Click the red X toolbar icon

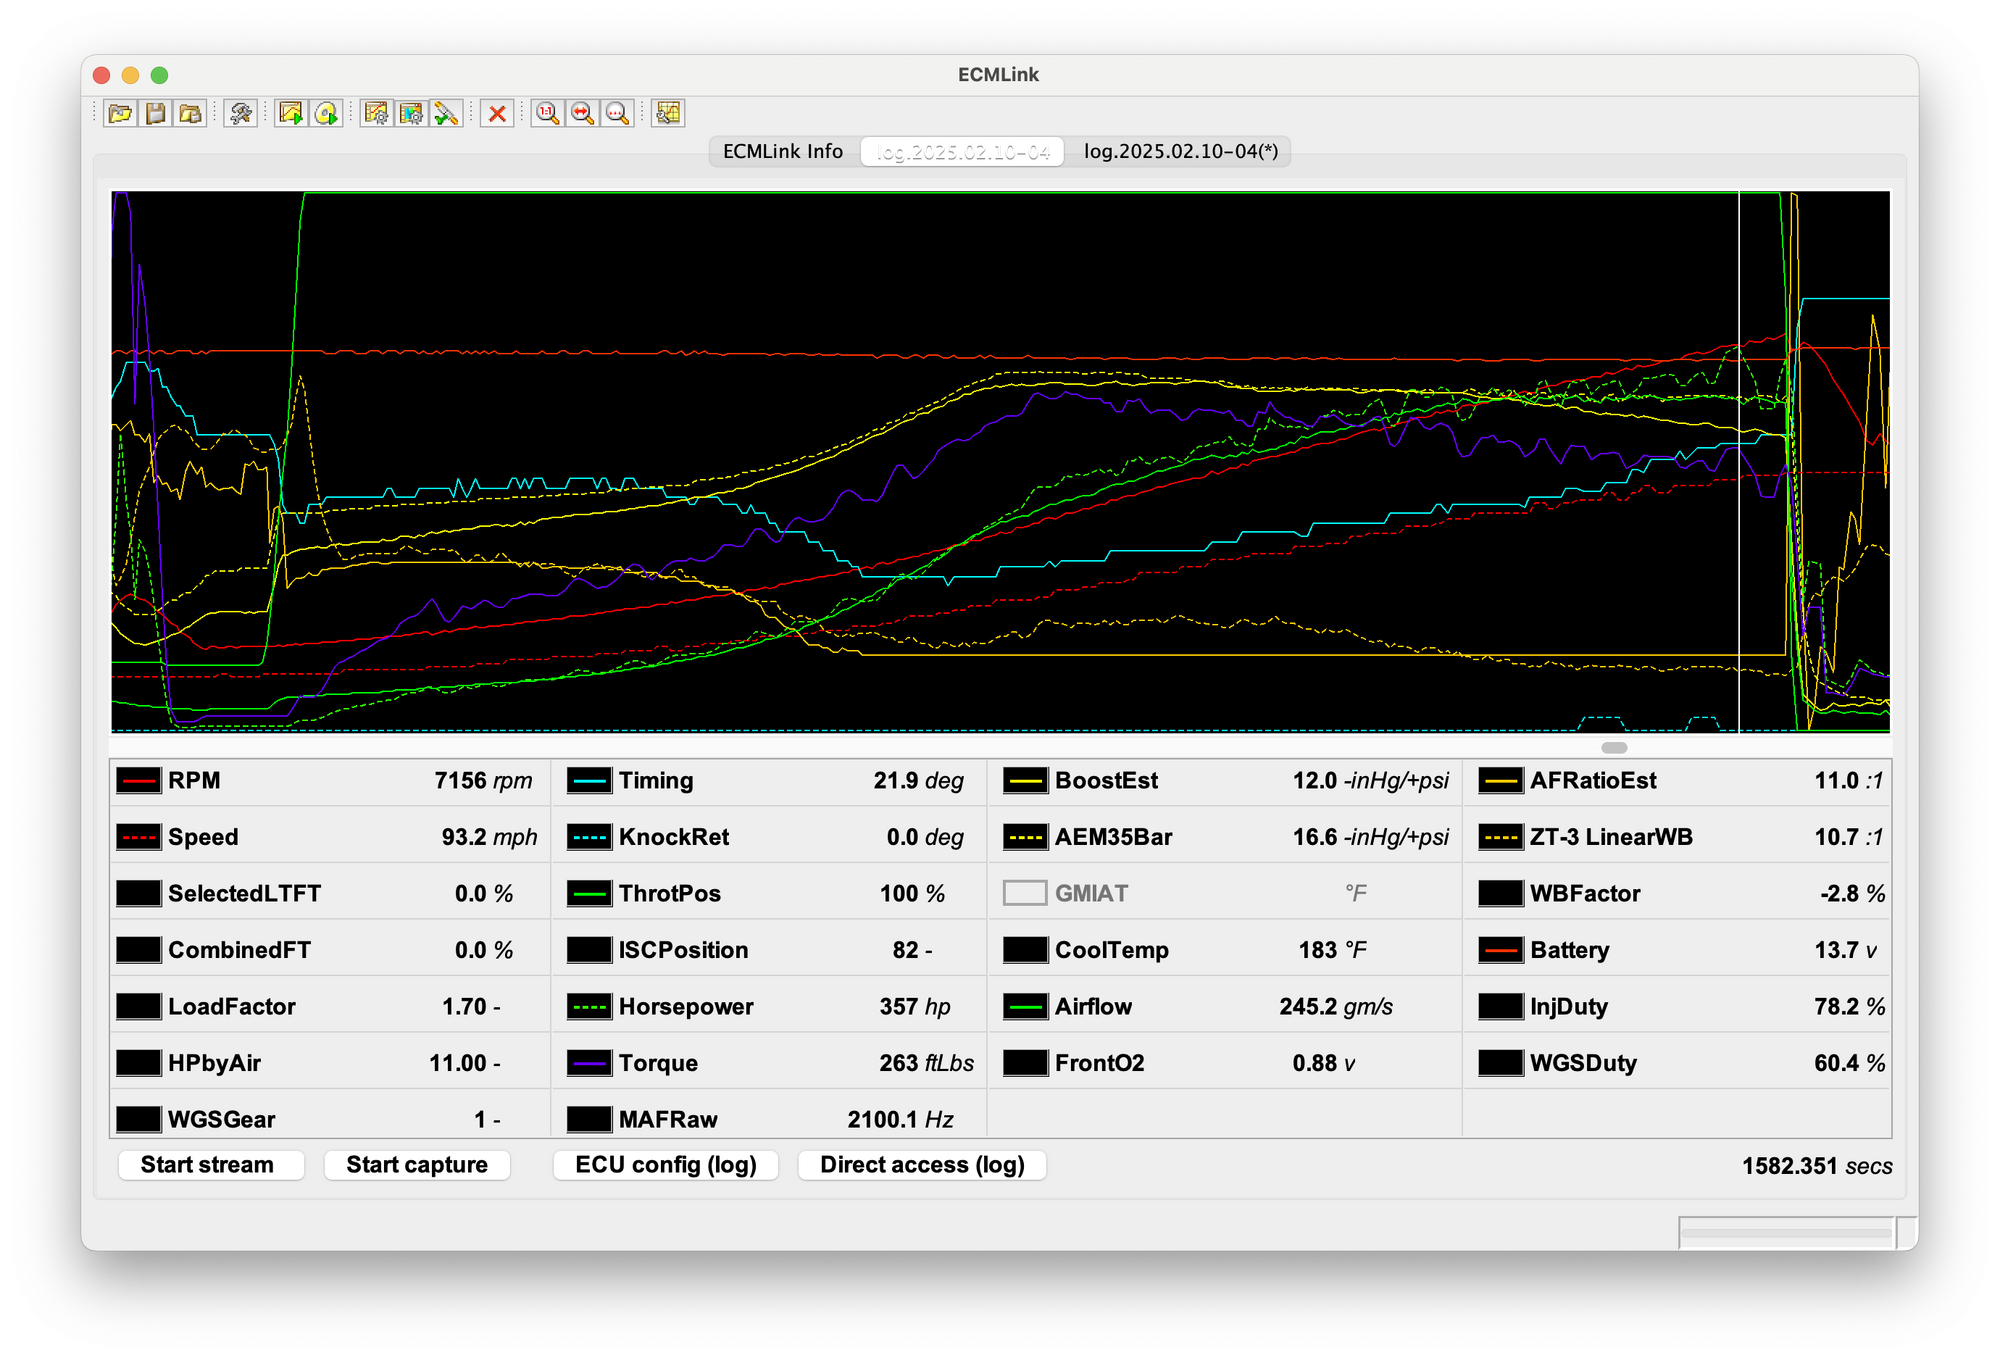click(x=497, y=113)
